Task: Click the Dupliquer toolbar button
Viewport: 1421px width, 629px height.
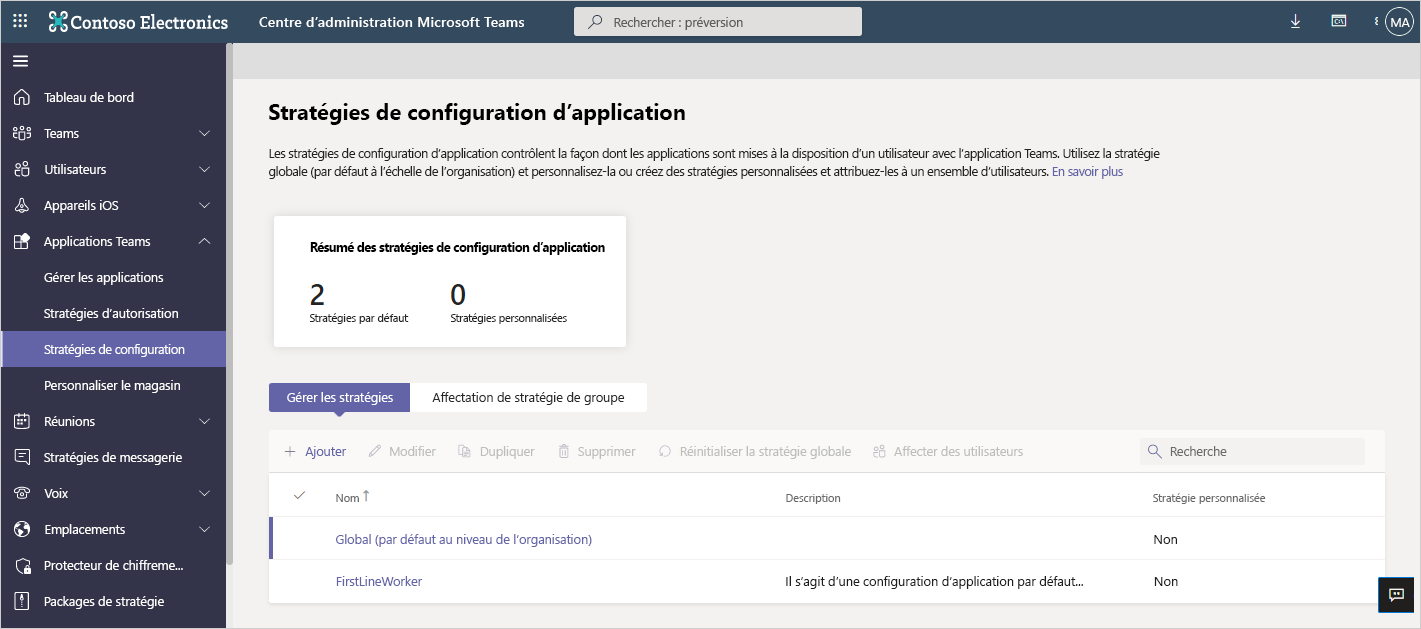Action: coord(496,451)
